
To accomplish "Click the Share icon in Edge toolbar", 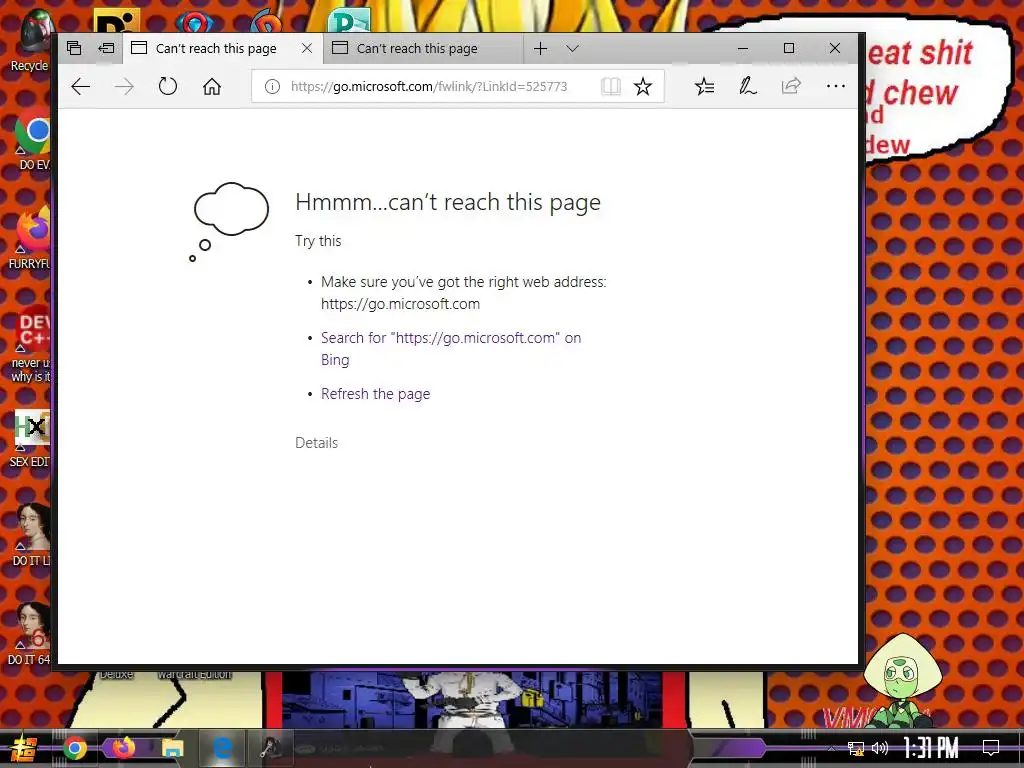I will (x=792, y=86).
